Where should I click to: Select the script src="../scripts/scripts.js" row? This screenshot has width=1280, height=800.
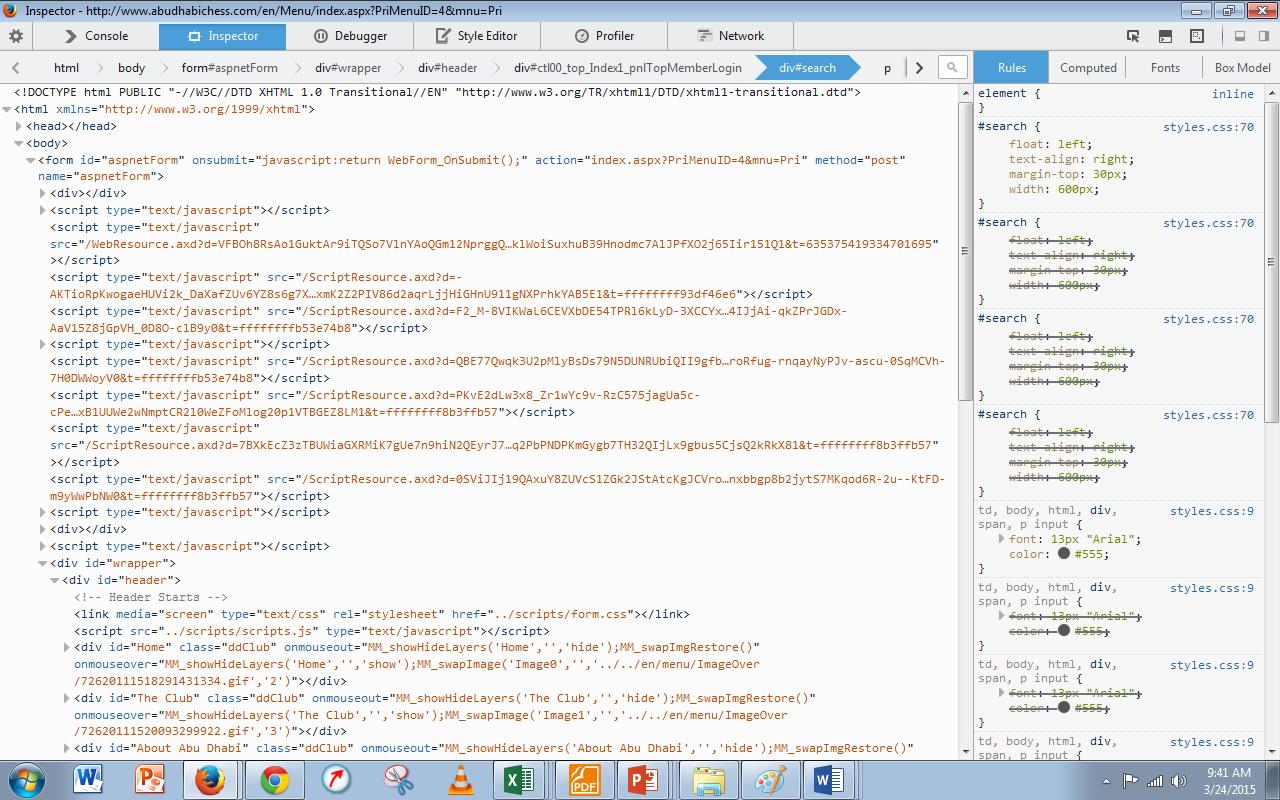[312, 632]
